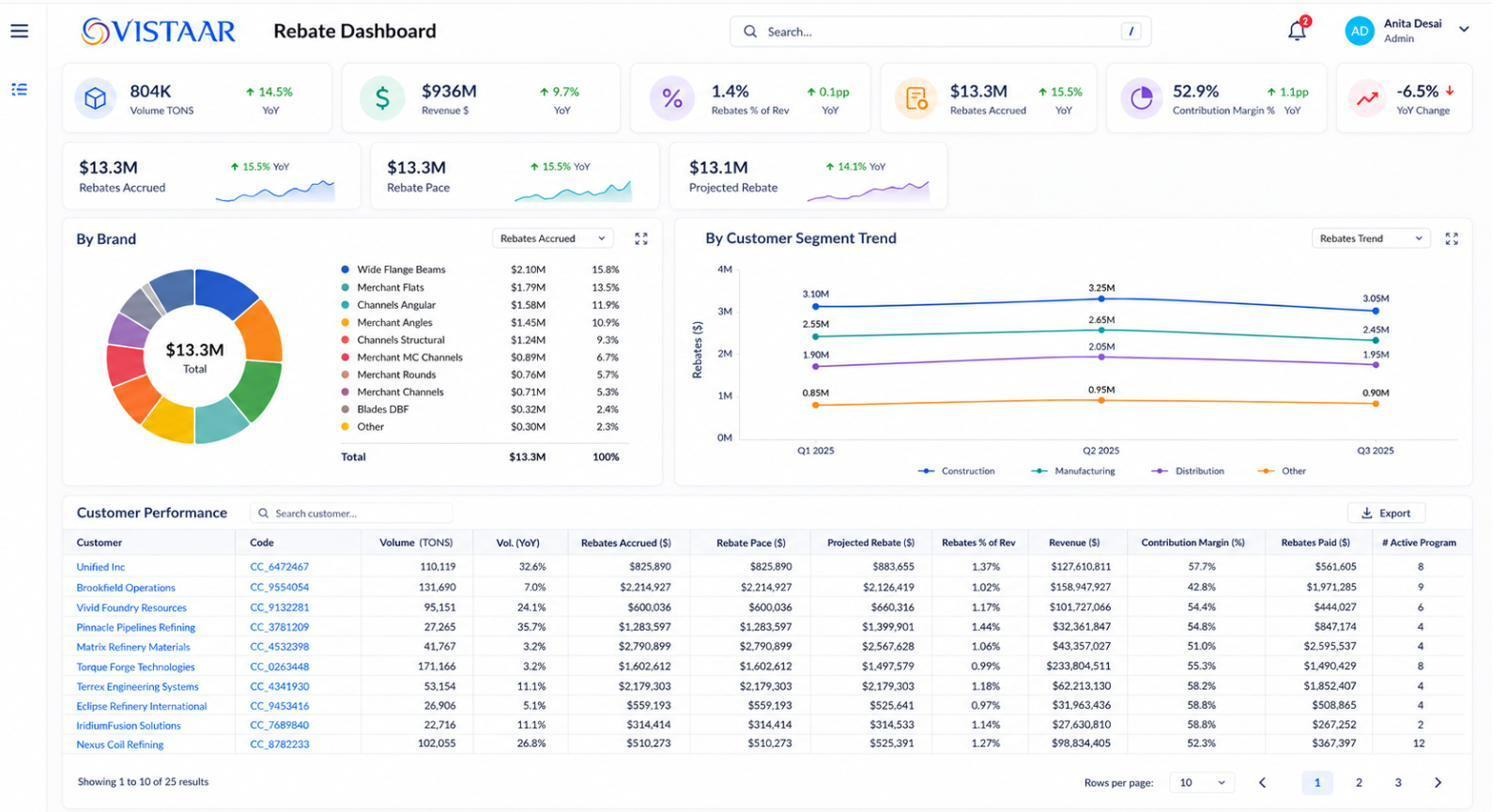Open Matrix Refinery Materials link

(x=133, y=648)
